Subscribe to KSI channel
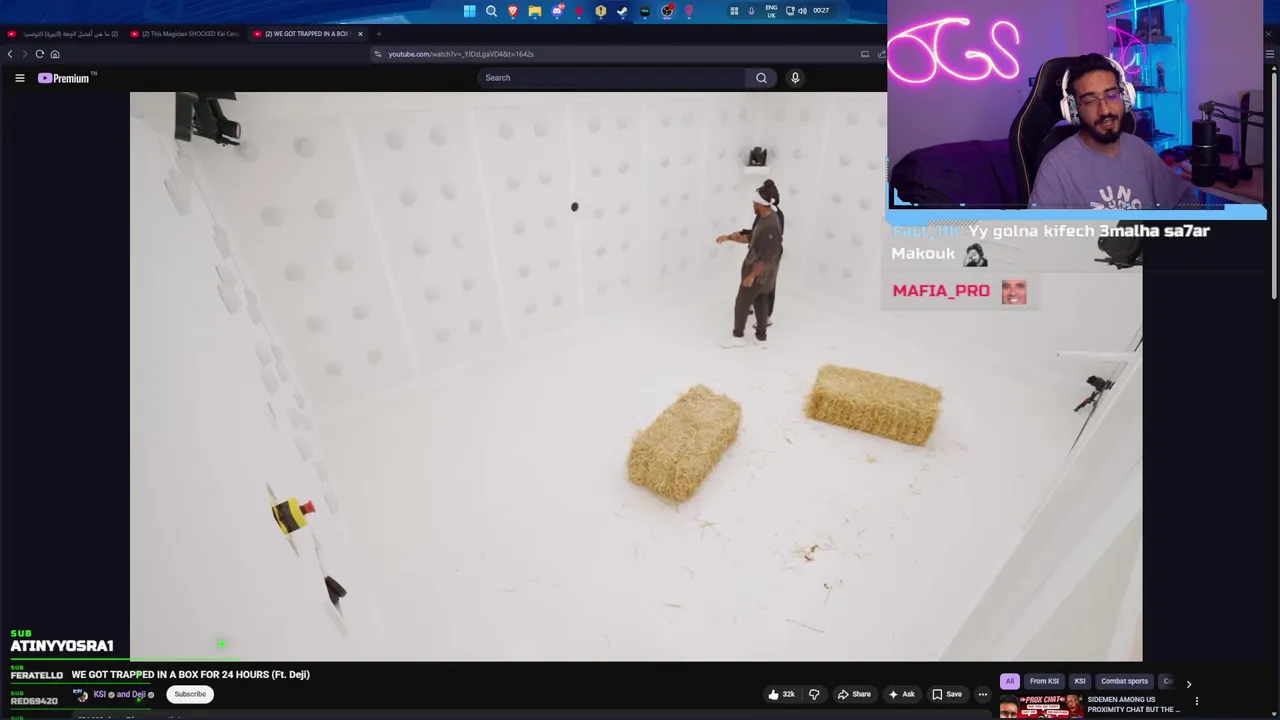 point(190,694)
